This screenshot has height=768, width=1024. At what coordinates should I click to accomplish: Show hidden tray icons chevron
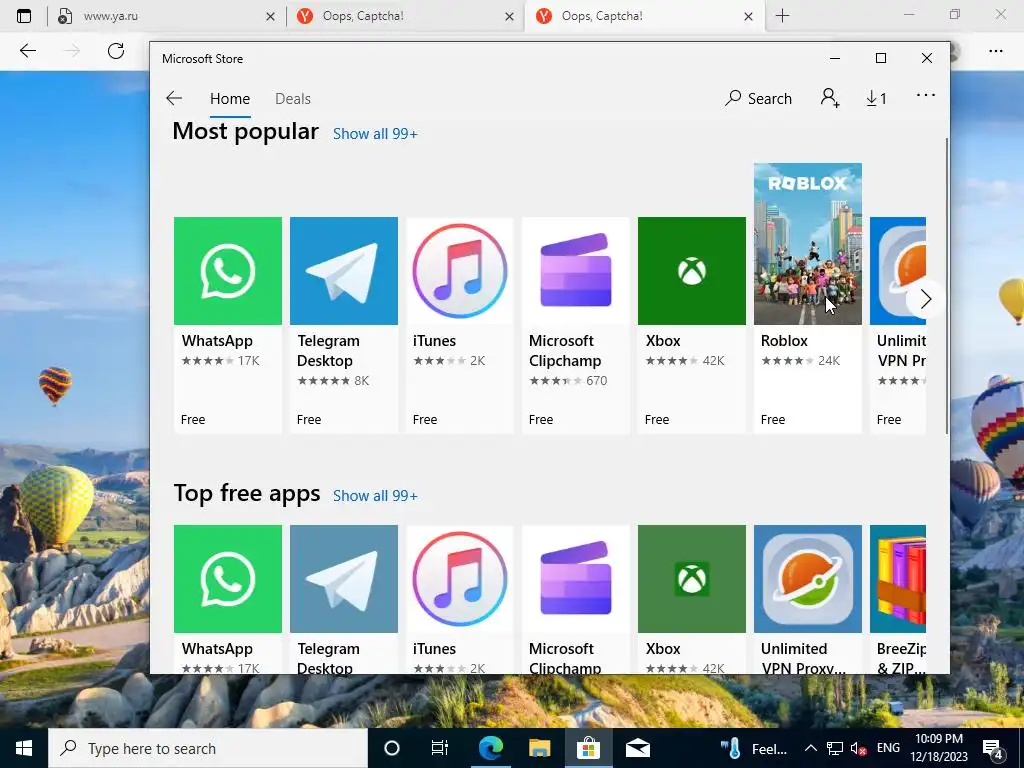click(x=810, y=748)
